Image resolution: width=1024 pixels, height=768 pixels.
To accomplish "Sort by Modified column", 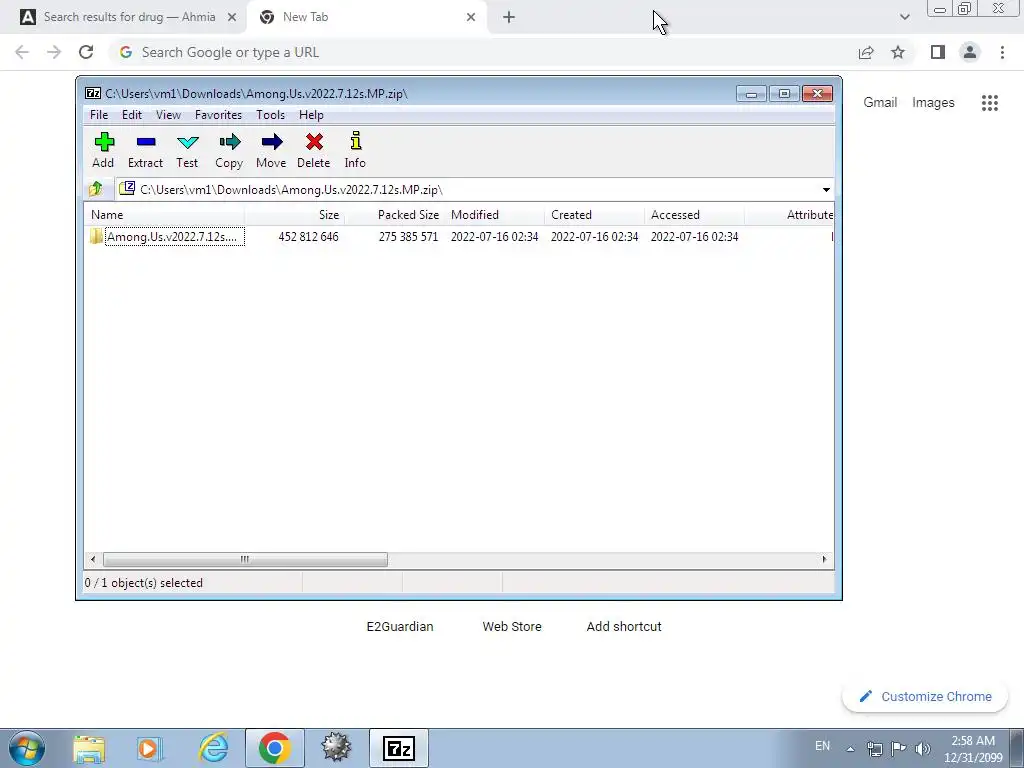I will tap(494, 215).
